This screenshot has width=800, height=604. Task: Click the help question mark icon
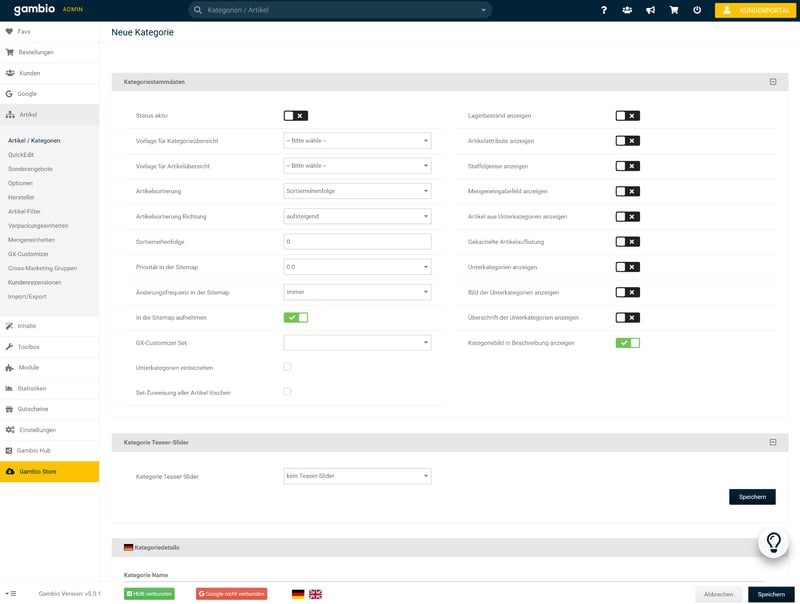pyautogui.click(x=603, y=10)
